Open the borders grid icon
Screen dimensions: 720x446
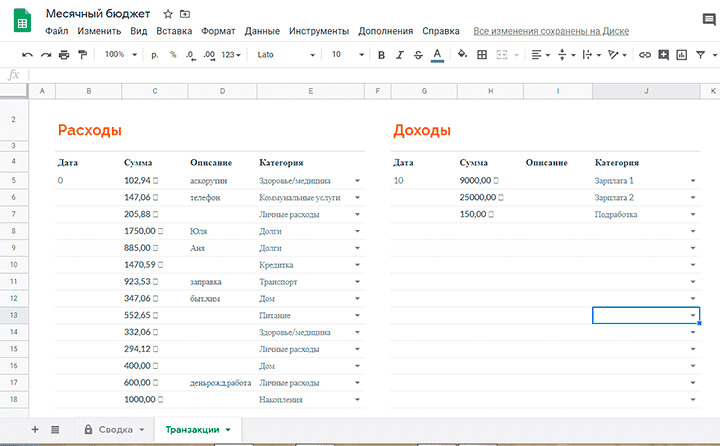pos(482,54)
